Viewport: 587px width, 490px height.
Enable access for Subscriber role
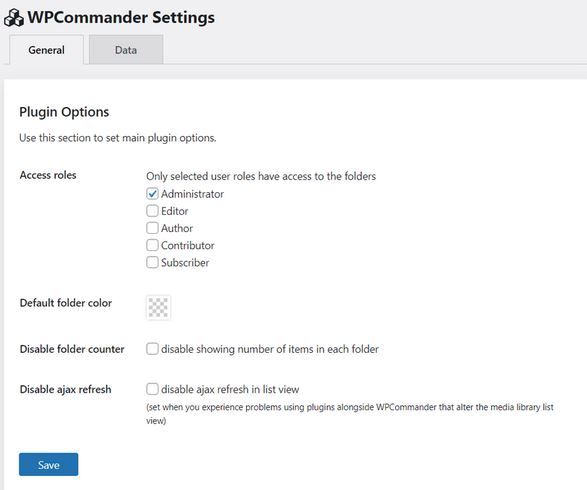click(152, 262)
